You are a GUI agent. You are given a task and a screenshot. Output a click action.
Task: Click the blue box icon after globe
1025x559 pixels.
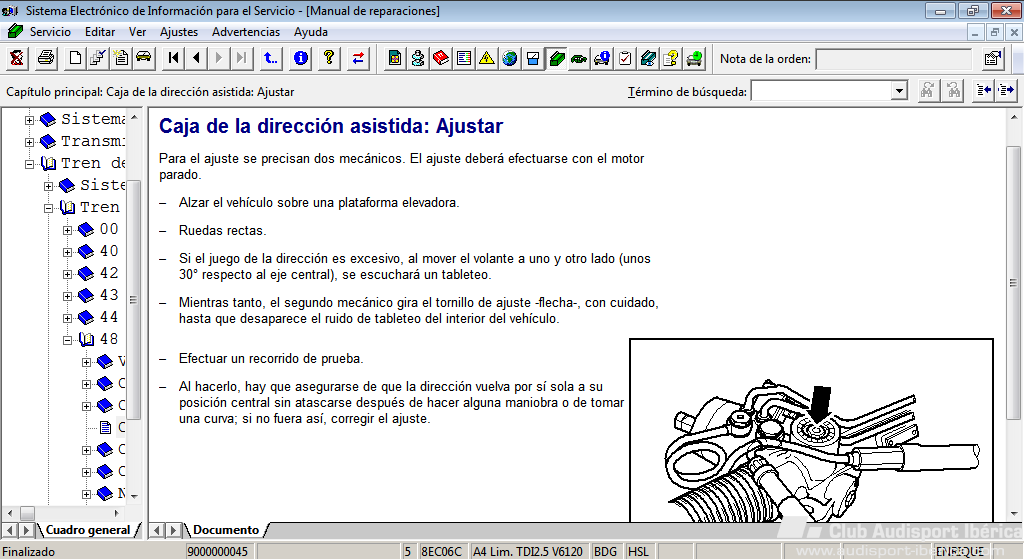(533, 59)
